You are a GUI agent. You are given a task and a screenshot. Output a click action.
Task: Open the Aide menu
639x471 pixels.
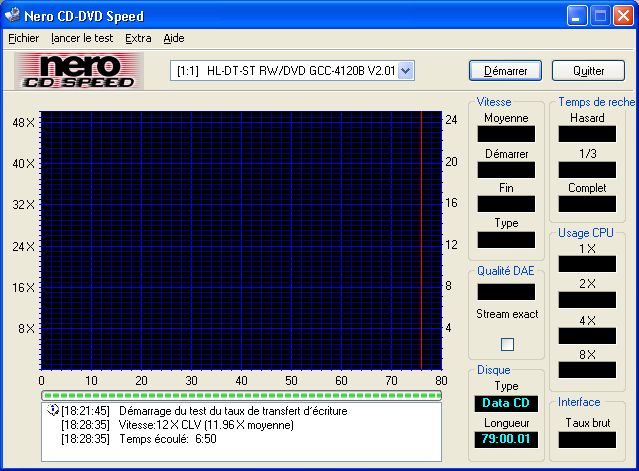tap(174, 38)
